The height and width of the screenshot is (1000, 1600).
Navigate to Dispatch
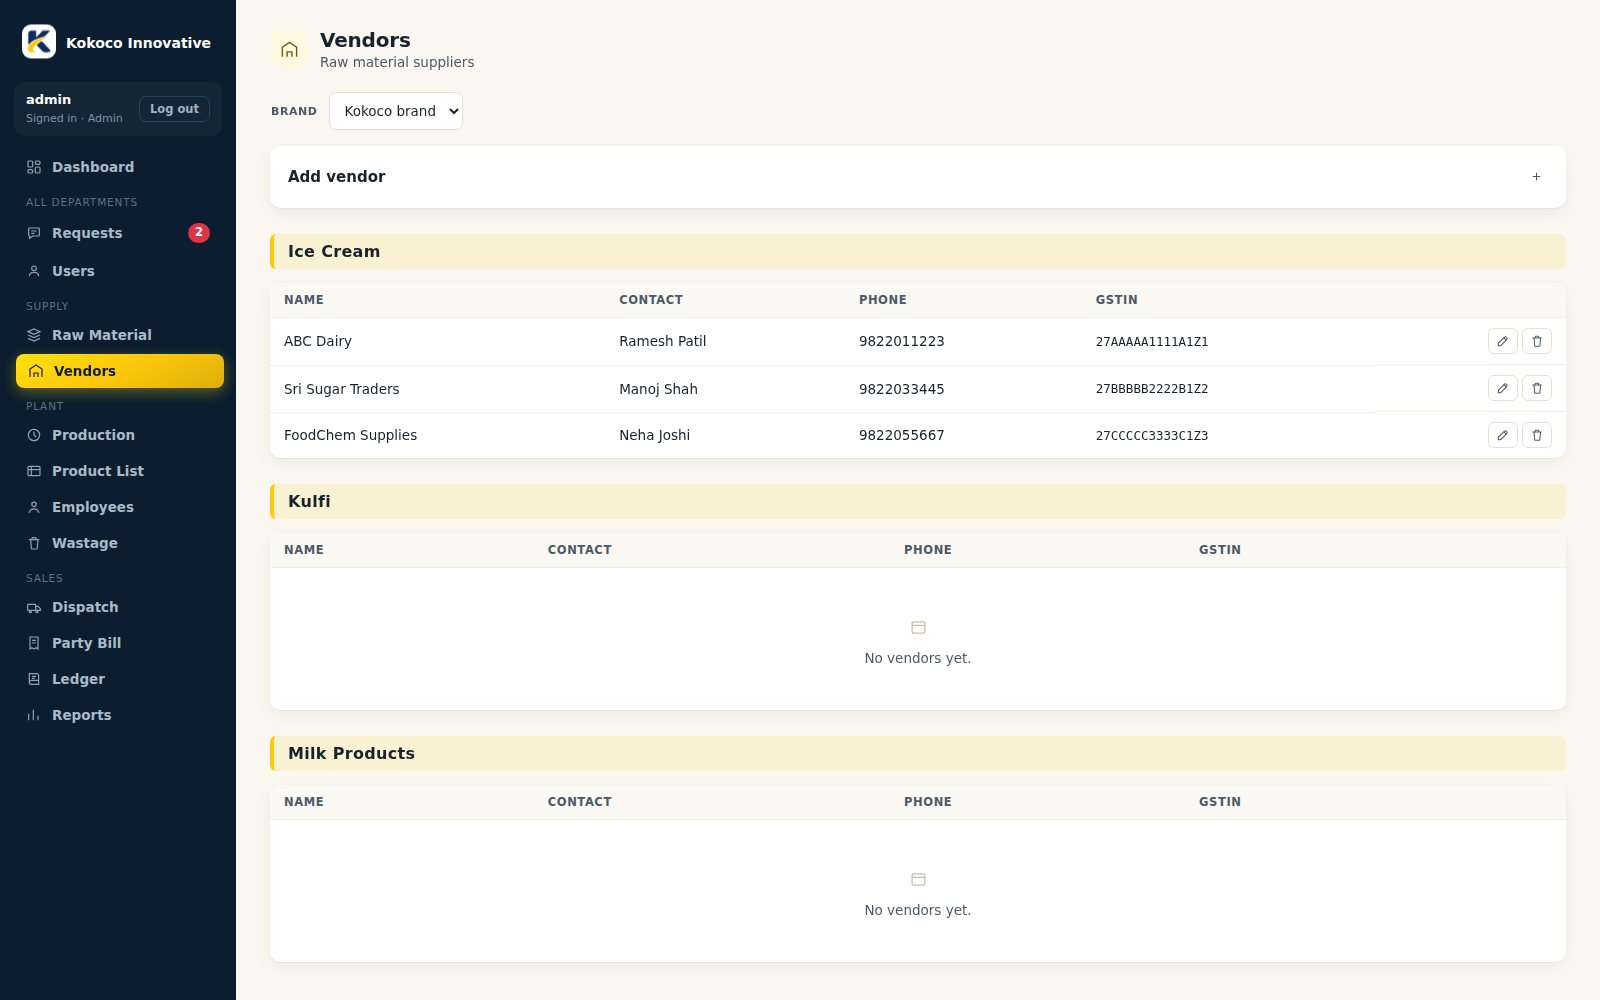(119, 607)
